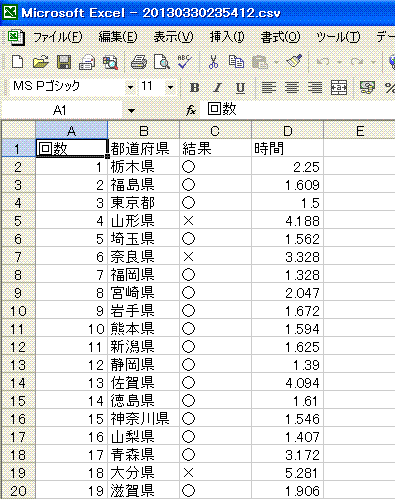Click the Print icon in the toolbar

tap(139, 62)
